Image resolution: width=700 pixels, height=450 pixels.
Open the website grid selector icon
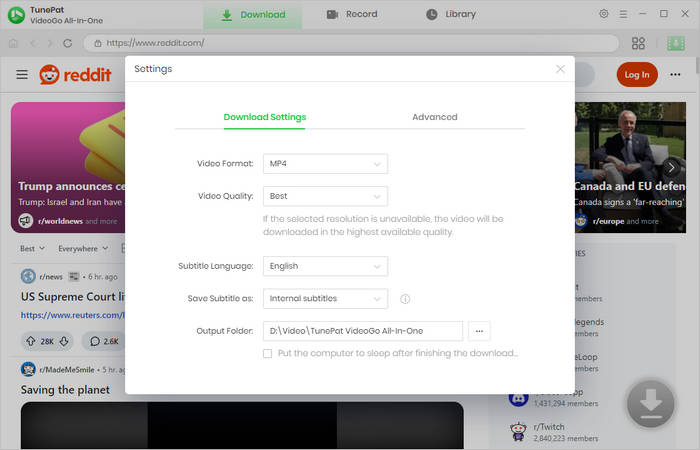638,43
